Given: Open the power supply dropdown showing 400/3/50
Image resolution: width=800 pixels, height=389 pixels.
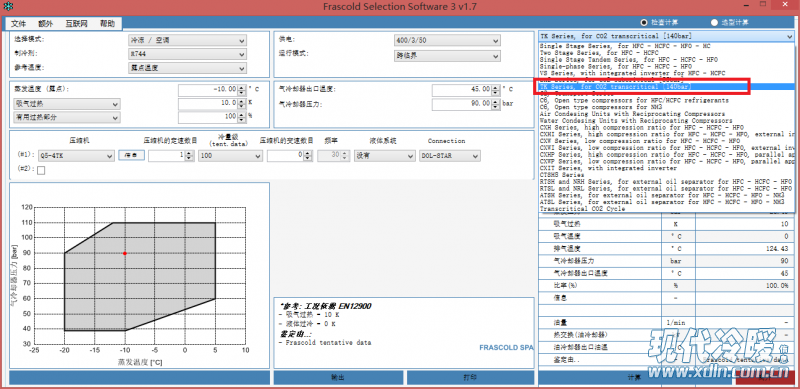Looking at the screenshot, I should 447,41.
